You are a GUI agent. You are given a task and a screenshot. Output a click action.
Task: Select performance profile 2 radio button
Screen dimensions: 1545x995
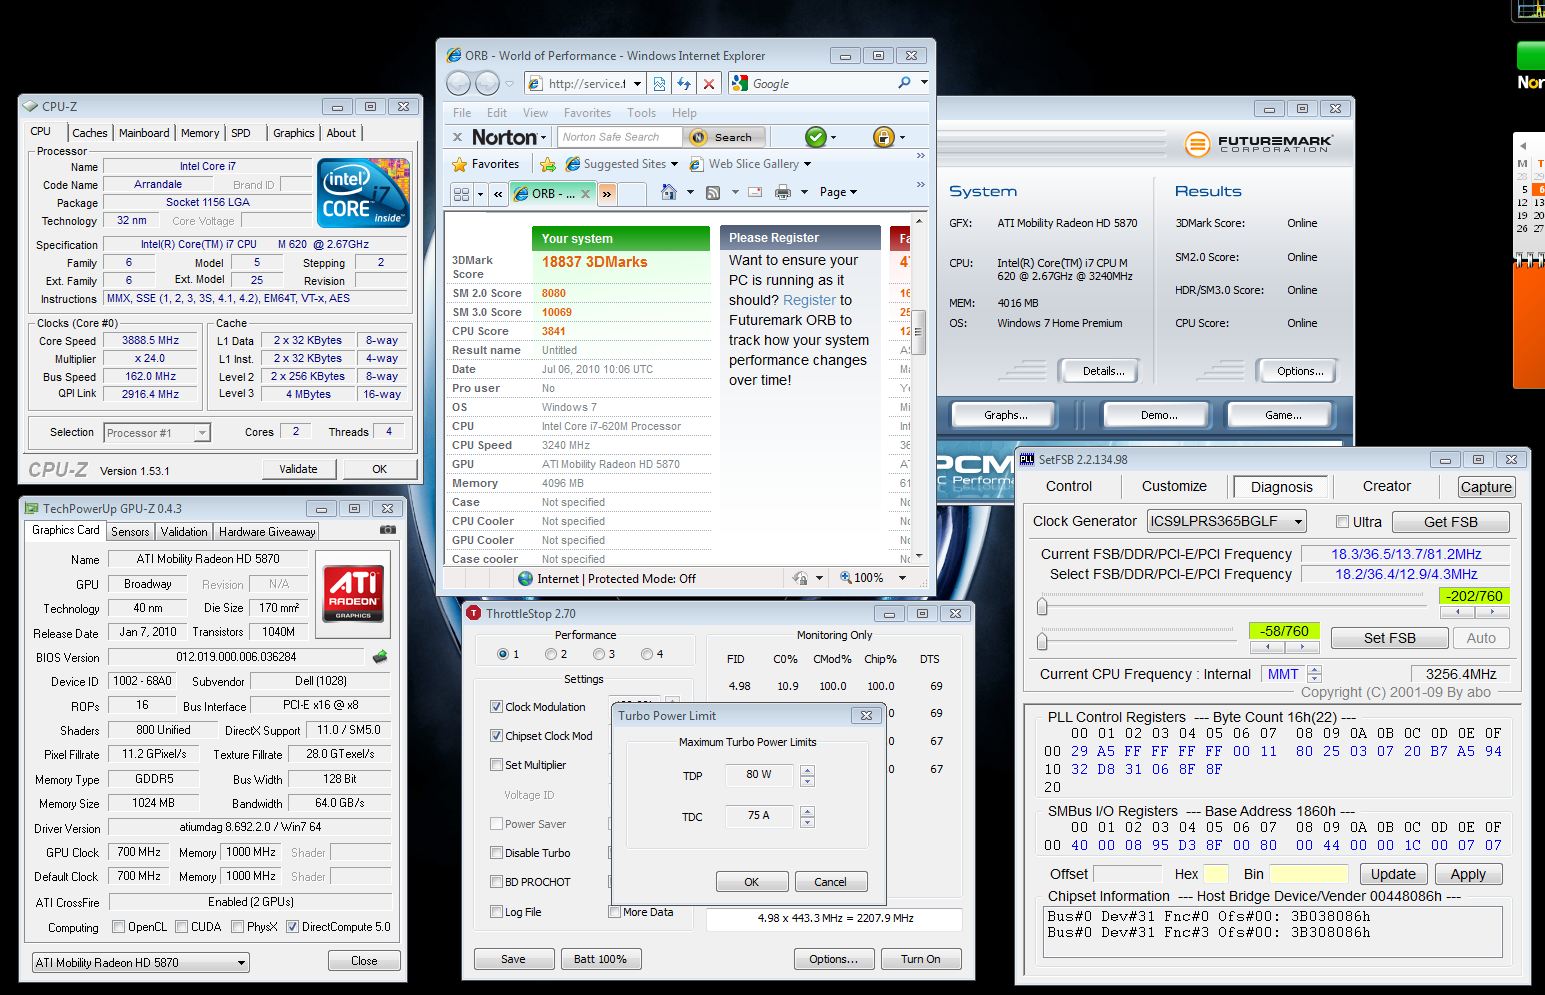coord(551,654)
